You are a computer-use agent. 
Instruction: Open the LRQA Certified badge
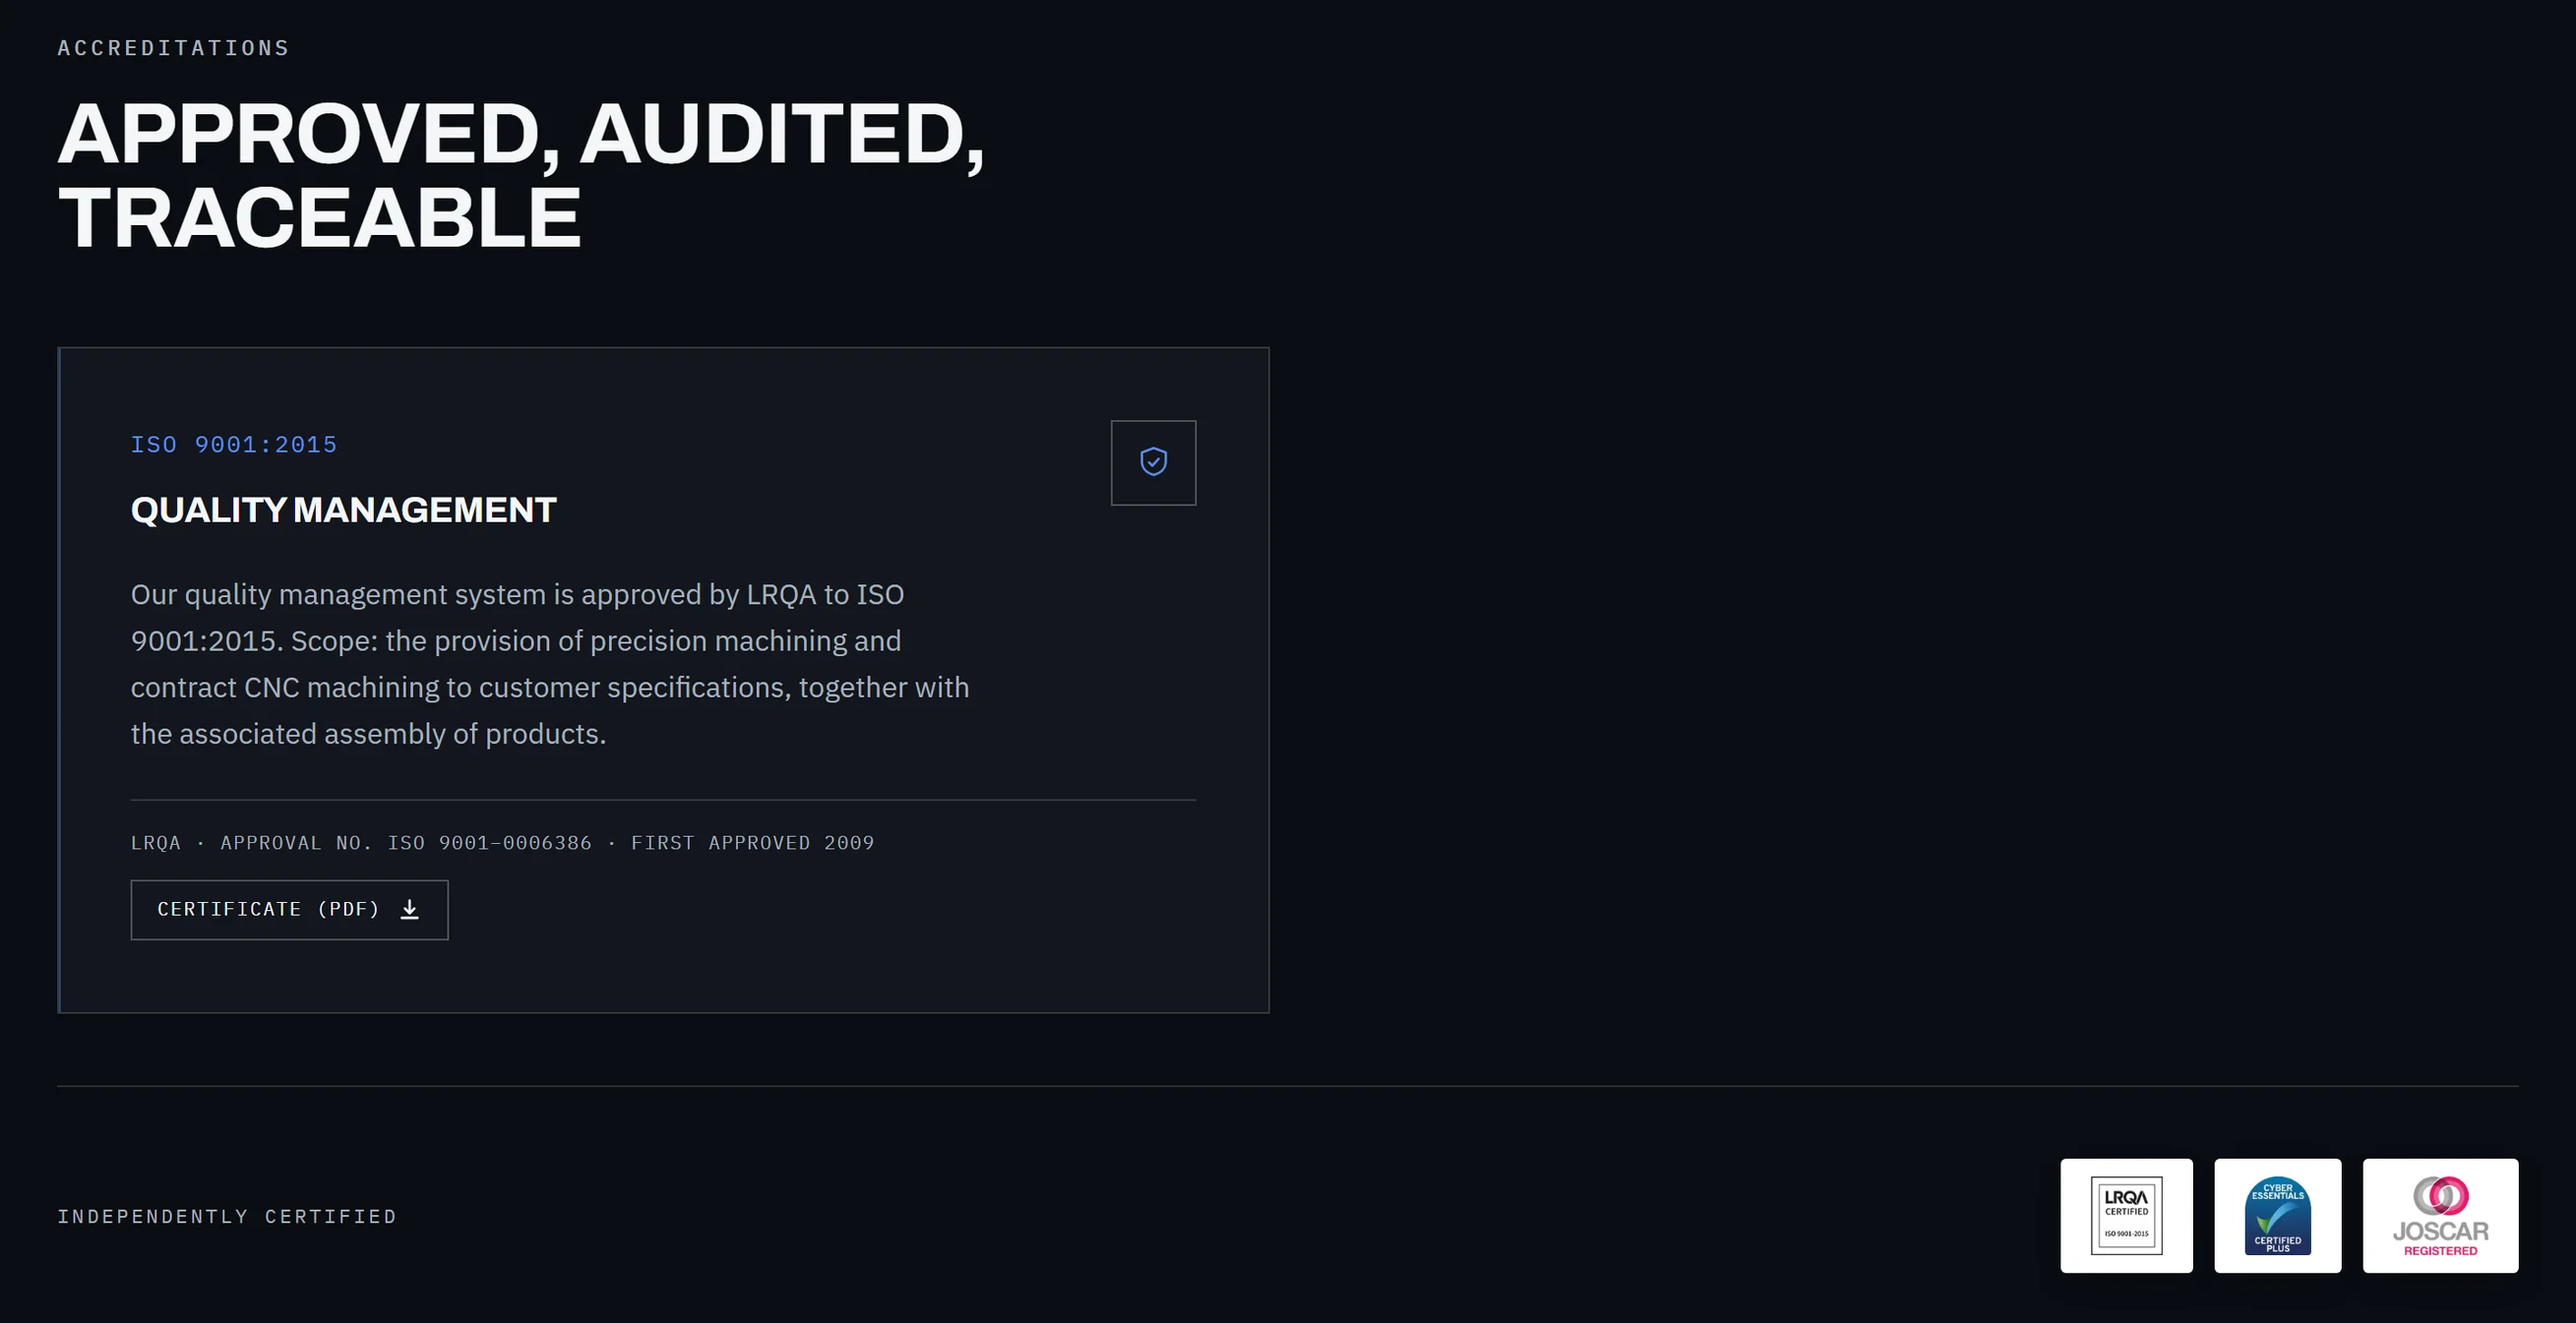click(x=2126, y=1215)
